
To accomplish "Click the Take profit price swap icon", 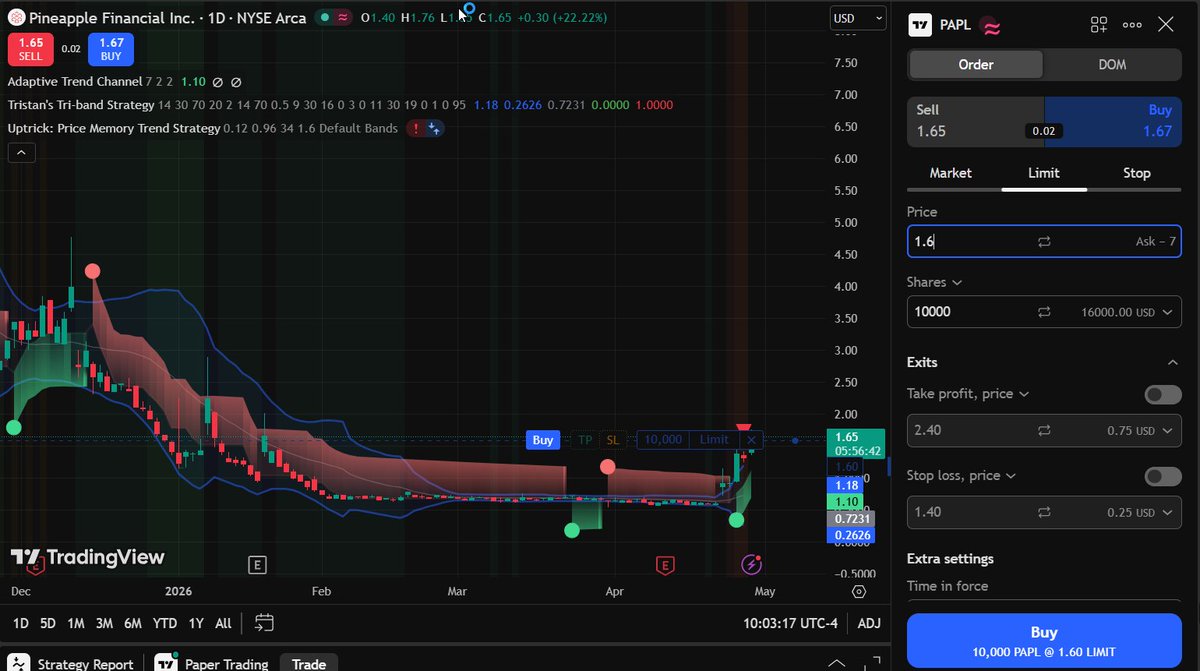I will pyautogui.click(x=1044, y=430).
